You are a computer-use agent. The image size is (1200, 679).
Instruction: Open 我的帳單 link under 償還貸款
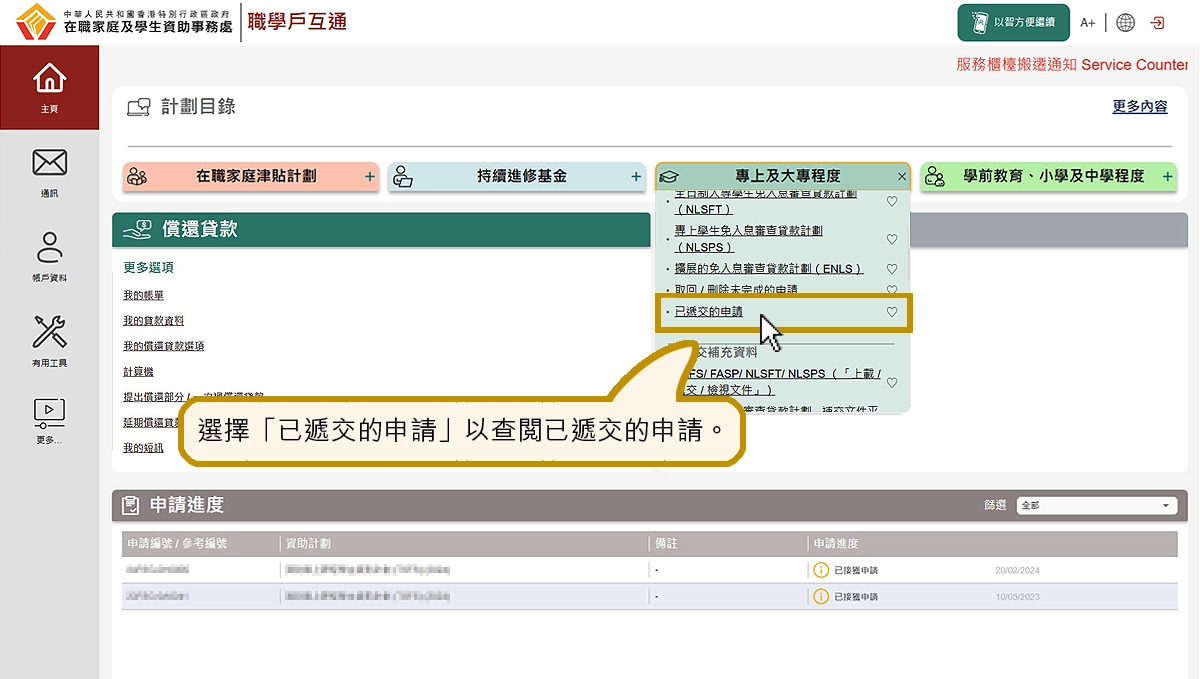(143, 296)
